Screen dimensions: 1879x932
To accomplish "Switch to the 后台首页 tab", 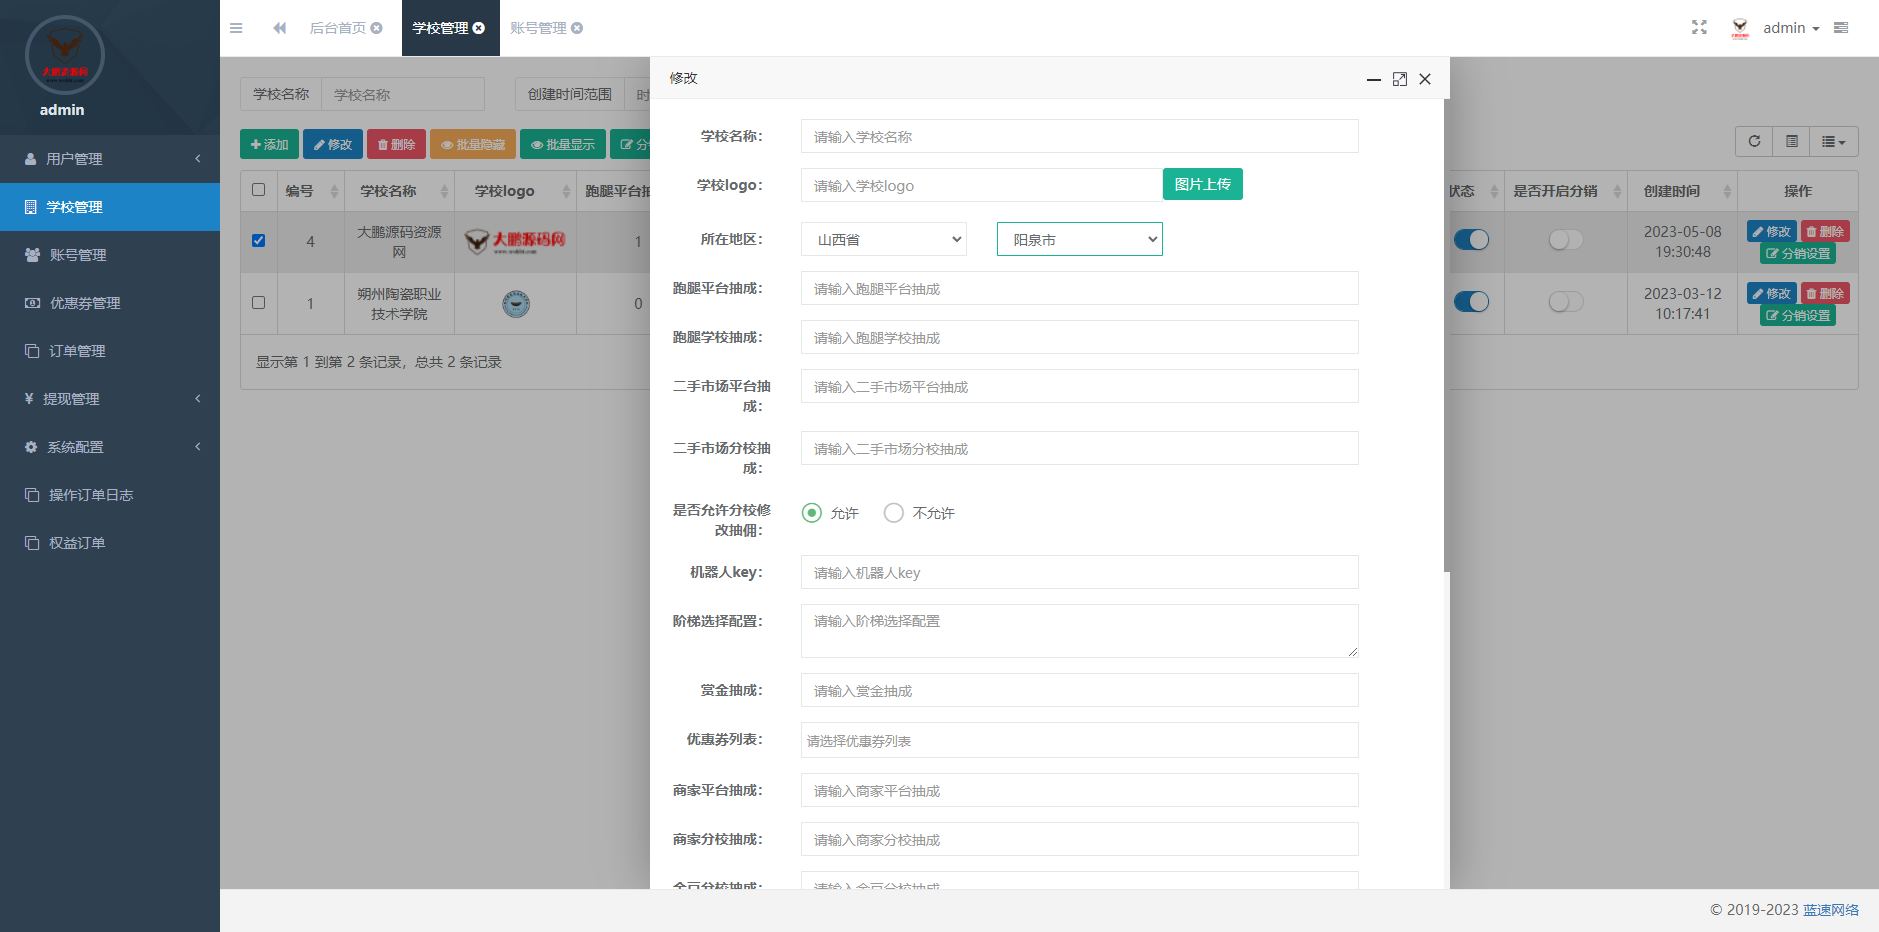I will coord(338,28).
